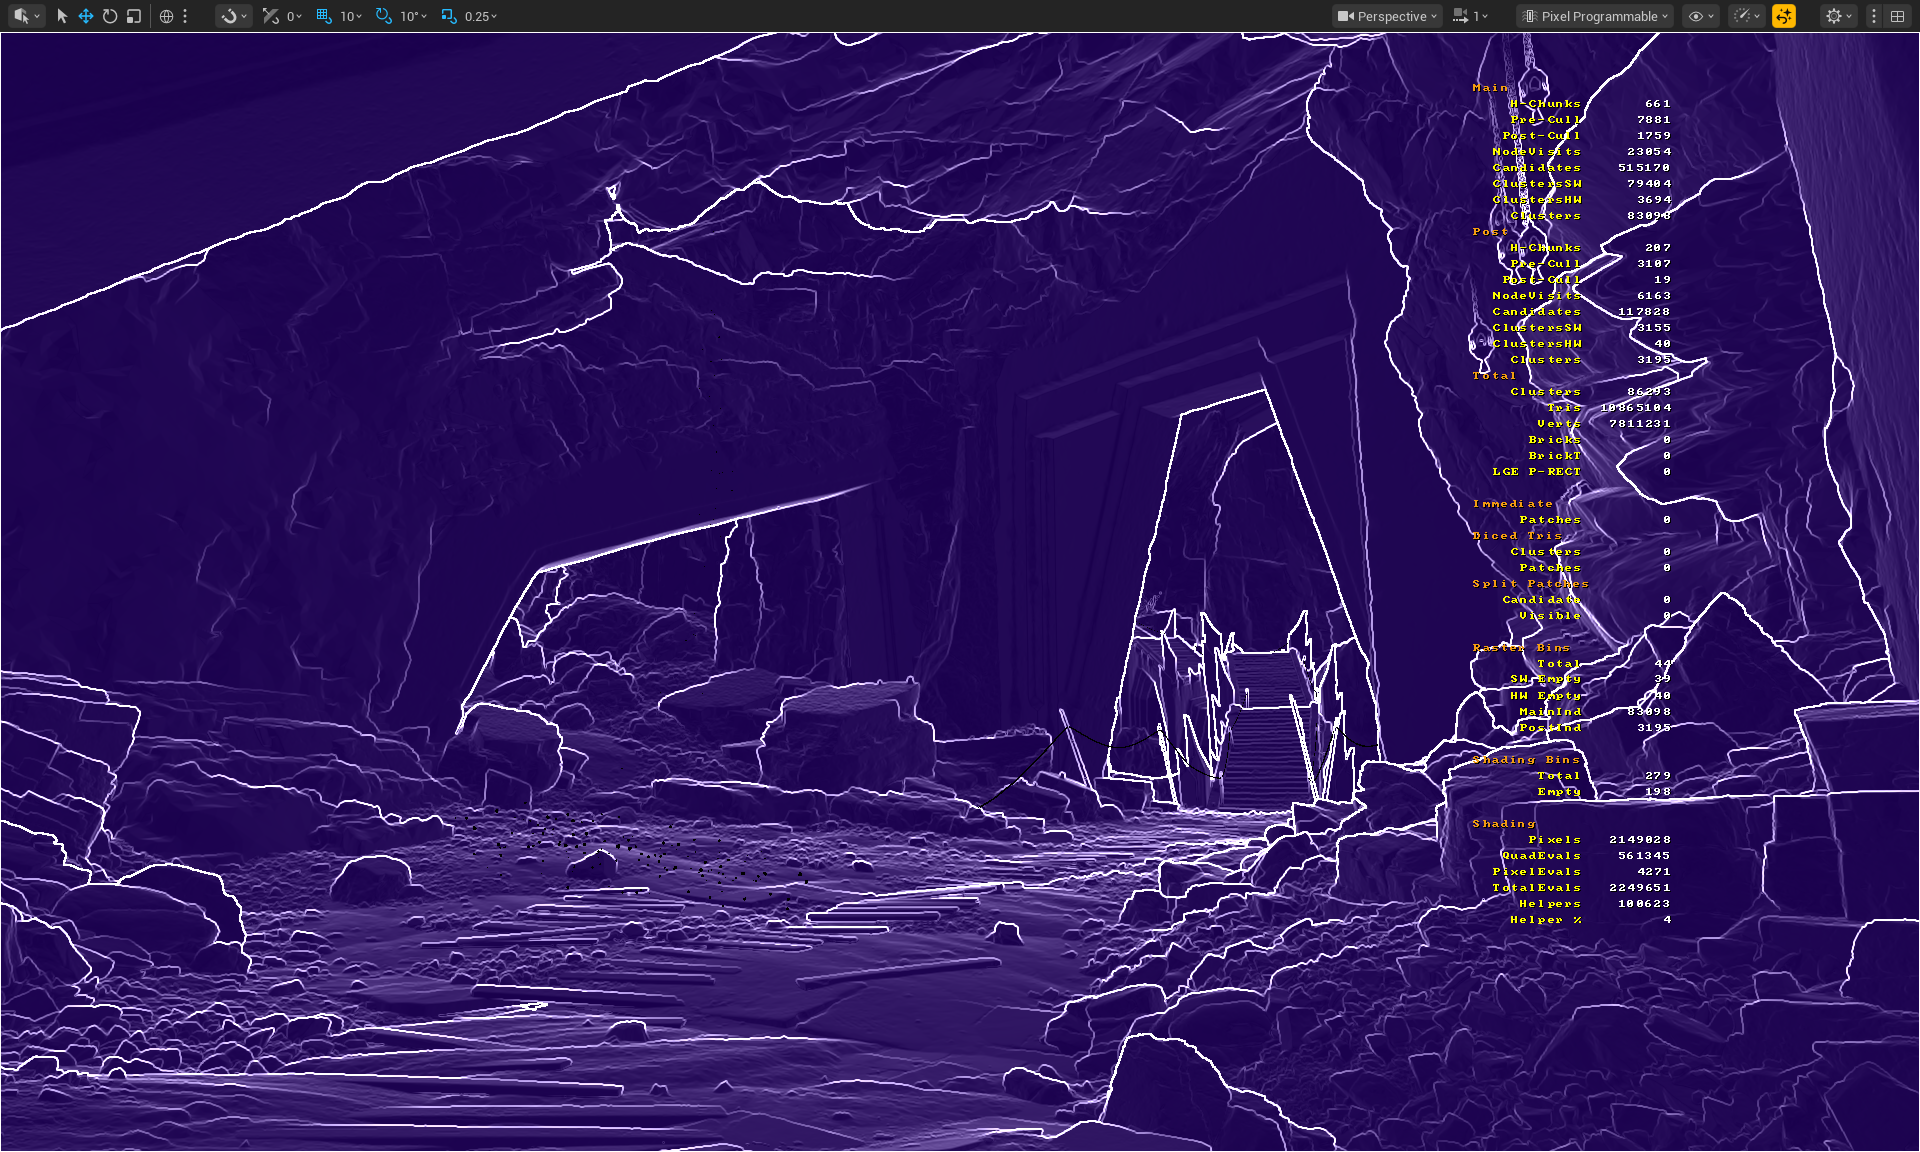Image resolution: width=1920 pixels, height=1152 pixels.
Task: Adjust the camera speed control showing 1
Action: (x=1470, y=16)
